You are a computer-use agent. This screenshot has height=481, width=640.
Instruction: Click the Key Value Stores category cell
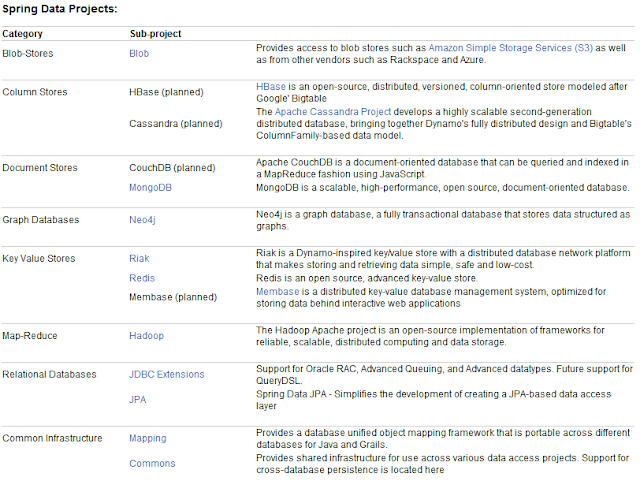tap(39, 258)
